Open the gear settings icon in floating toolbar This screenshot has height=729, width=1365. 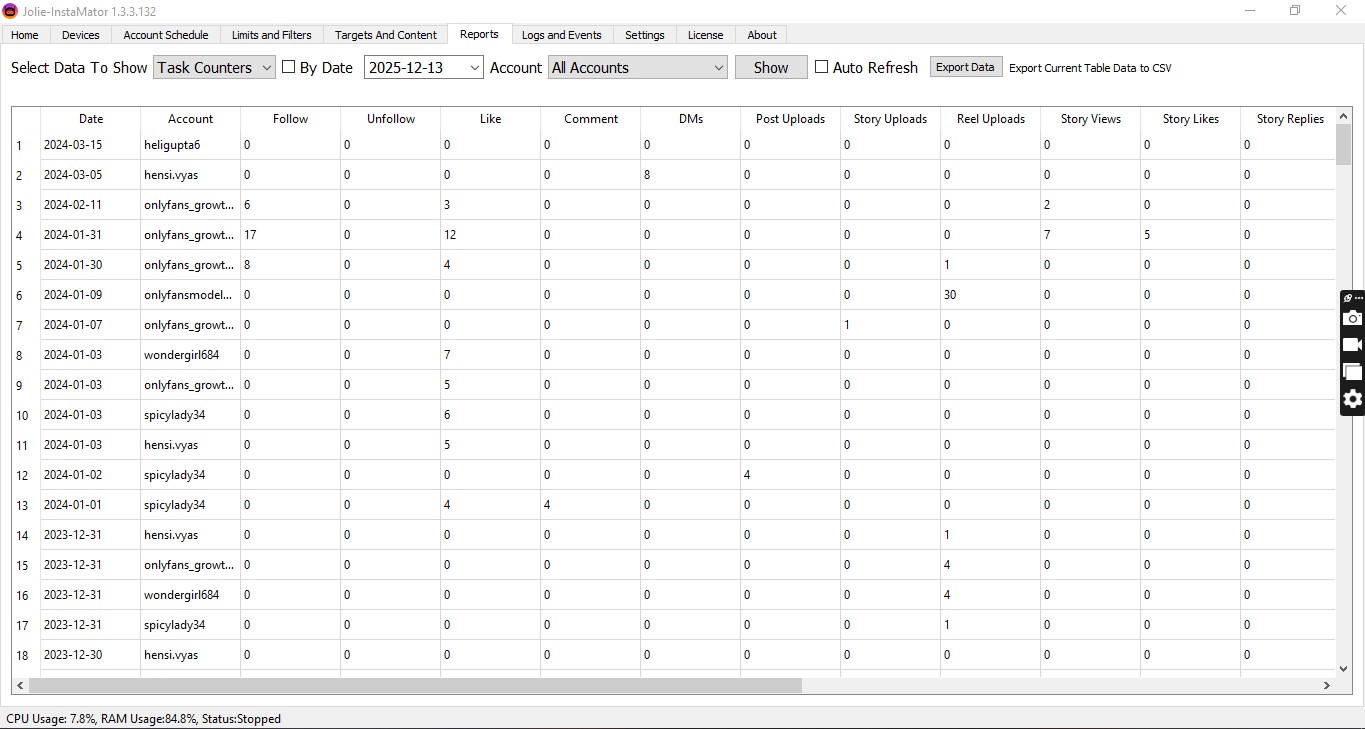pos(1352,399)
